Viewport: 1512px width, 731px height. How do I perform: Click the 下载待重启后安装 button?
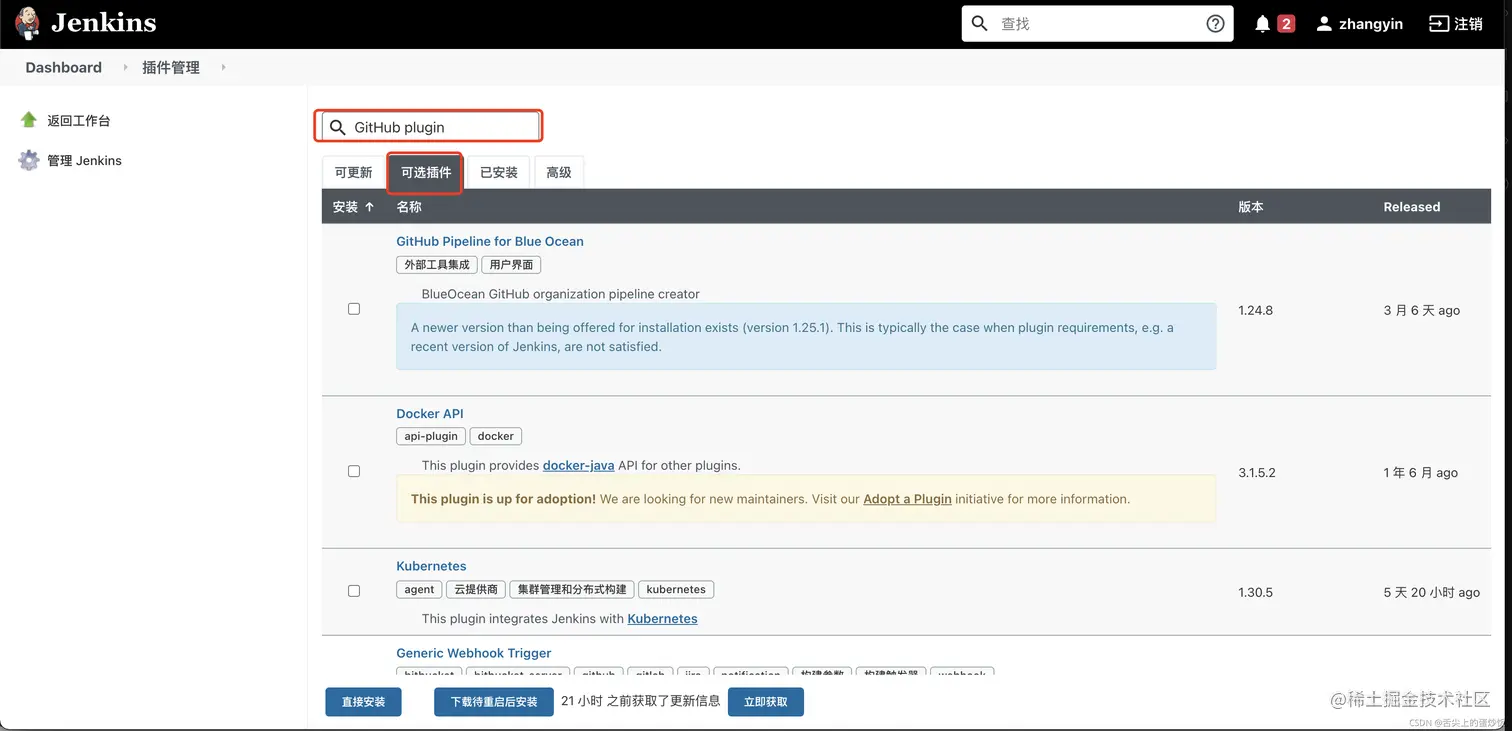(494, 702)
